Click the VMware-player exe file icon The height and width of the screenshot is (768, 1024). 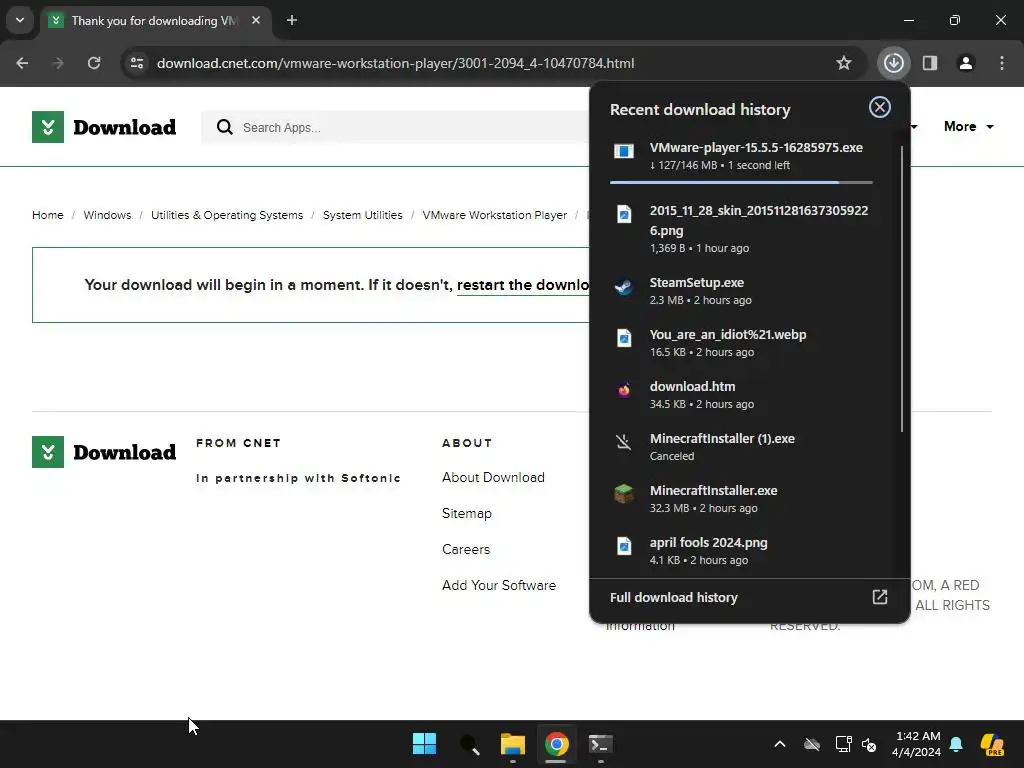point(624,152)
